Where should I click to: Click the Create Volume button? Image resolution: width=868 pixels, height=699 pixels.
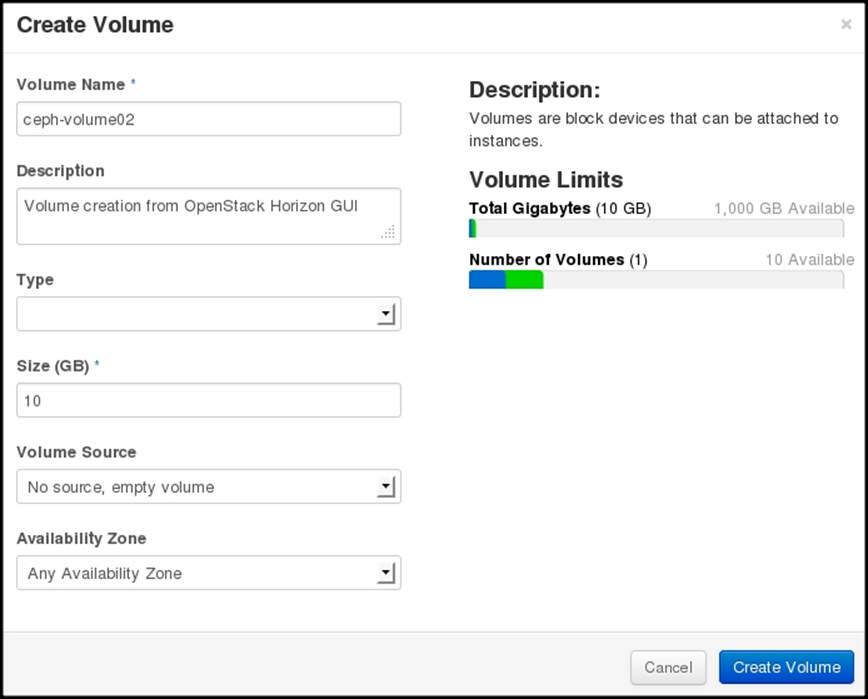(x=787, y=667)
